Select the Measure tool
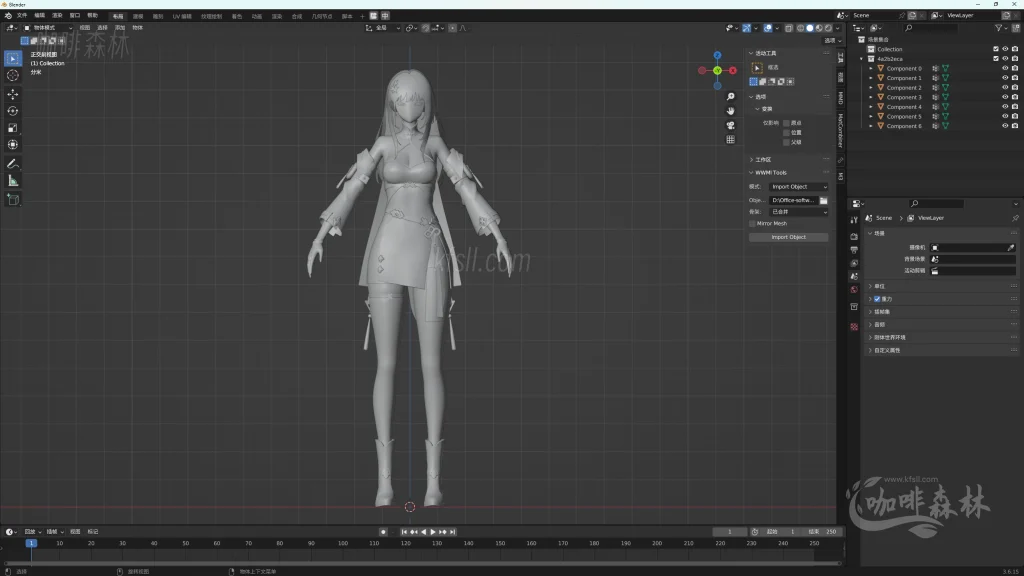 pyautogui.click(x=12, y=181)
